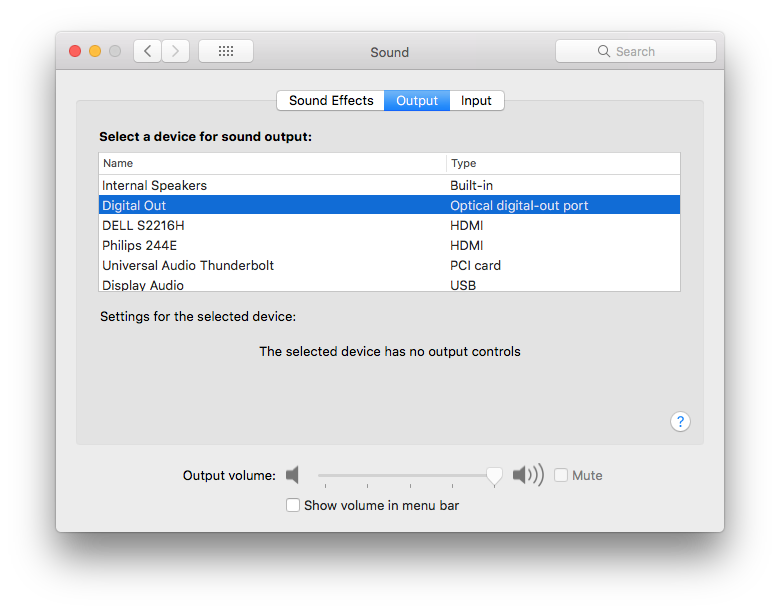Select the Digital Out row
The height and width of the screenshot is (612, 780).
tap(390, 205)
